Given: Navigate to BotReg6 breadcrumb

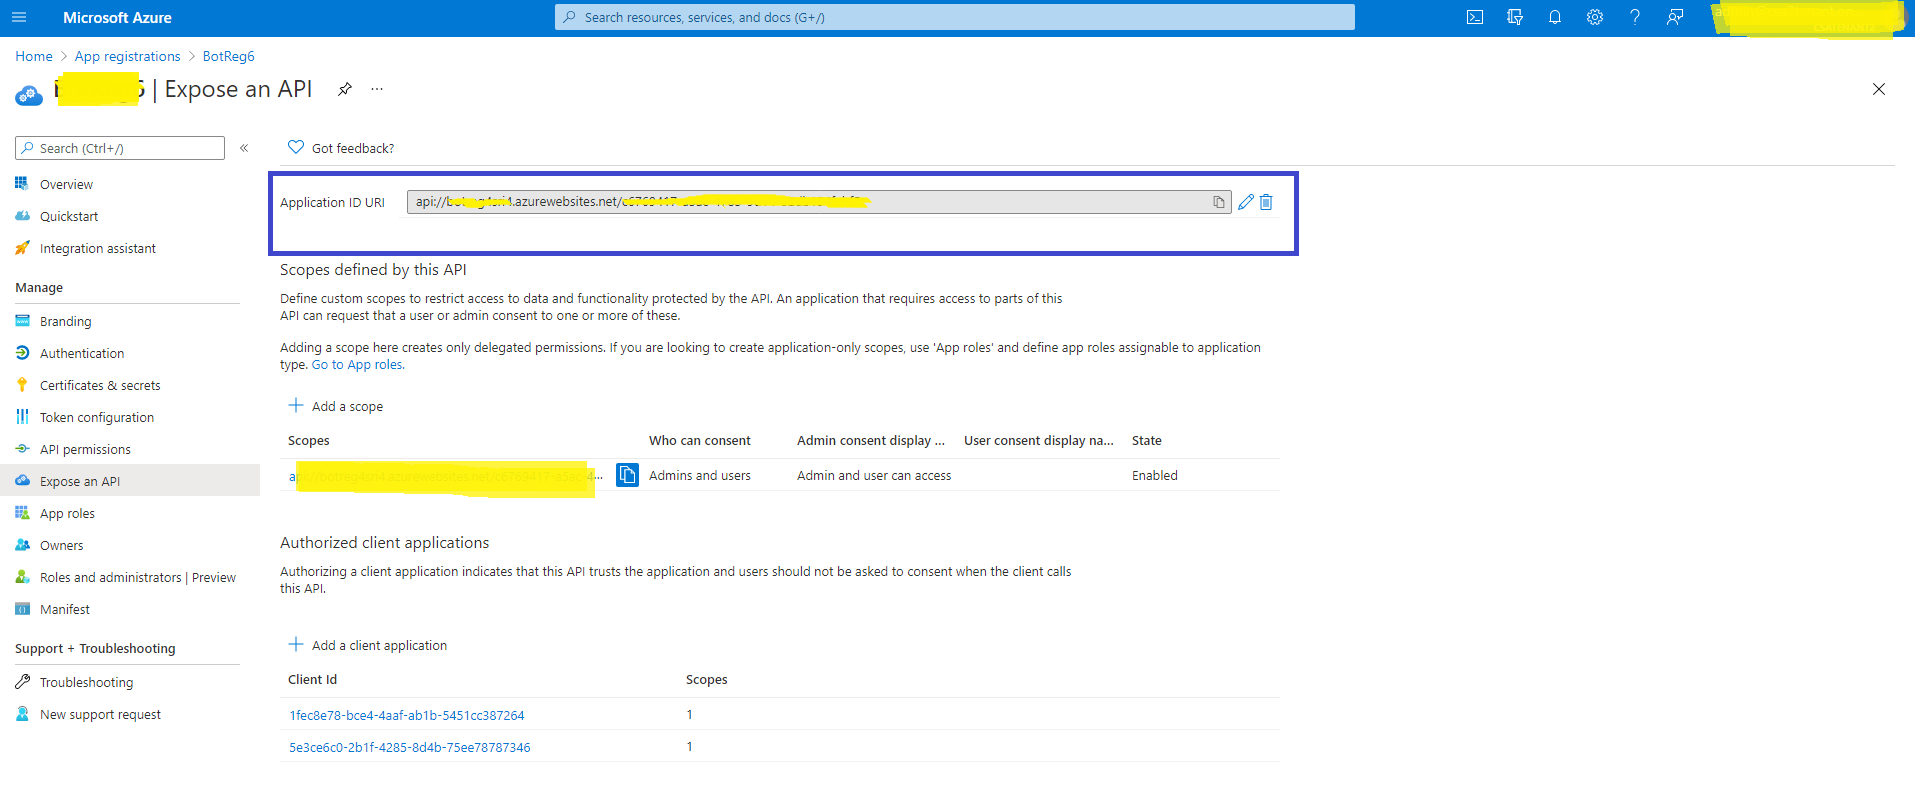Looking at the screenshot, I should (x=228, y=56).
